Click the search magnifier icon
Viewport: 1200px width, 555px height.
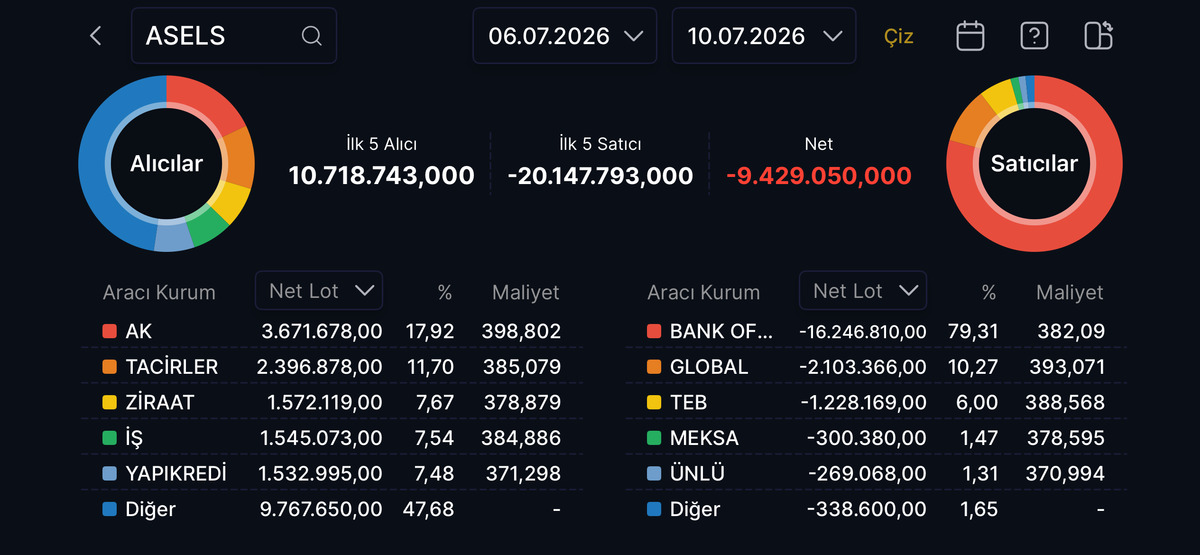311,36
